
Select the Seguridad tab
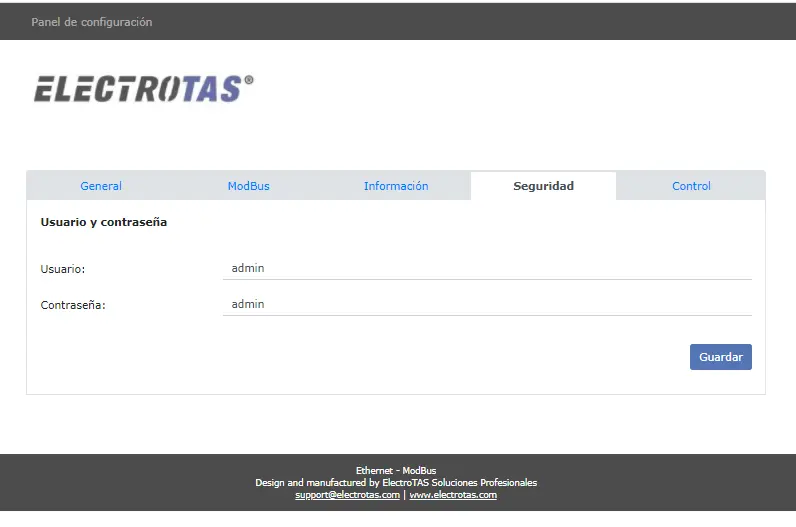click(543, 186)
